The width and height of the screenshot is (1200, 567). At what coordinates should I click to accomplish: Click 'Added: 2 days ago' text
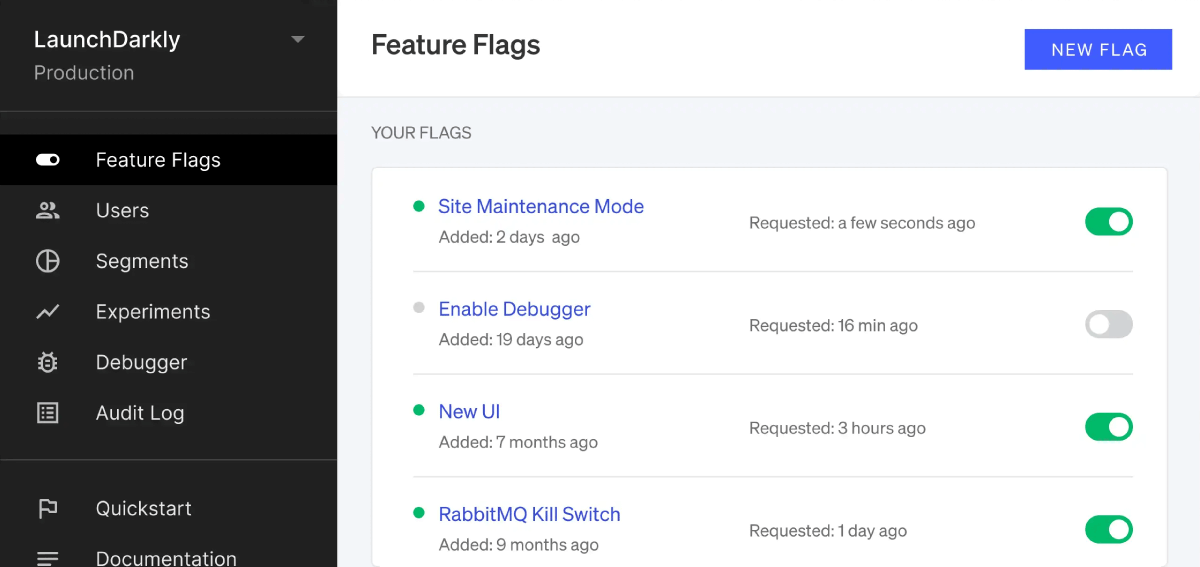[x=509, y=237]
